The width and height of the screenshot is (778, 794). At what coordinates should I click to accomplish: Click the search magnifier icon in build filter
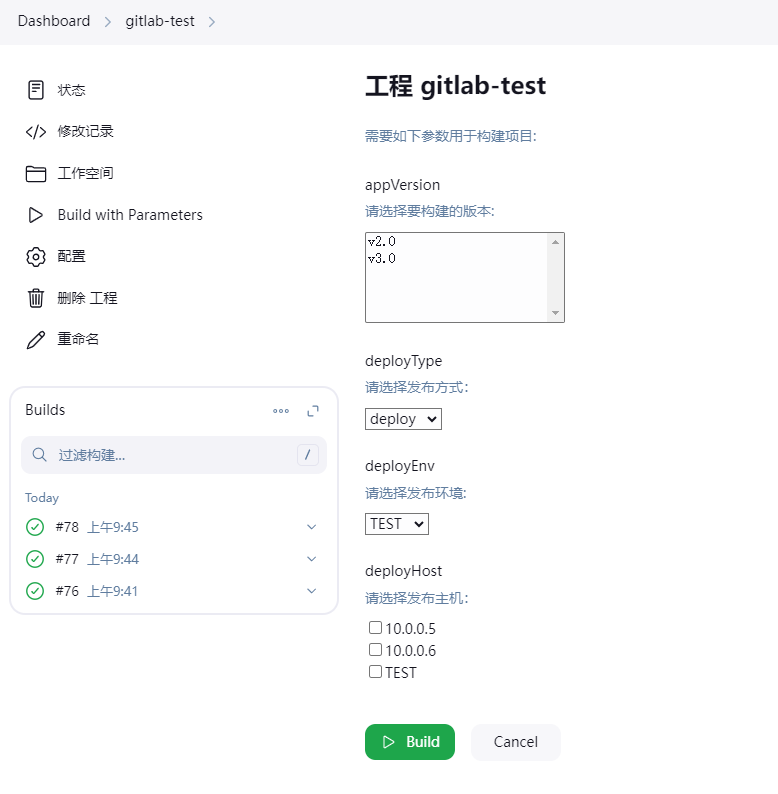(x=40, y=455)
